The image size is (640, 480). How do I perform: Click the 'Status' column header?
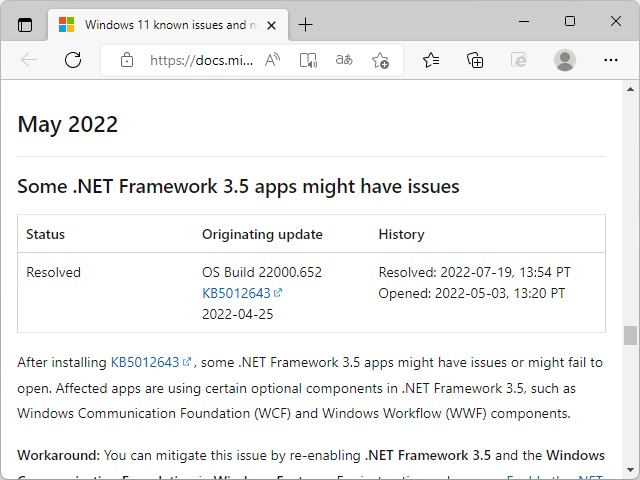tap(45, 234)
